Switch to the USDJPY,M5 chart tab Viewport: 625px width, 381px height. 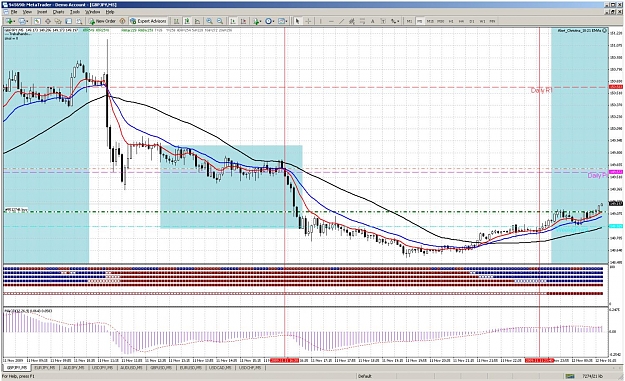click(101, 368)
